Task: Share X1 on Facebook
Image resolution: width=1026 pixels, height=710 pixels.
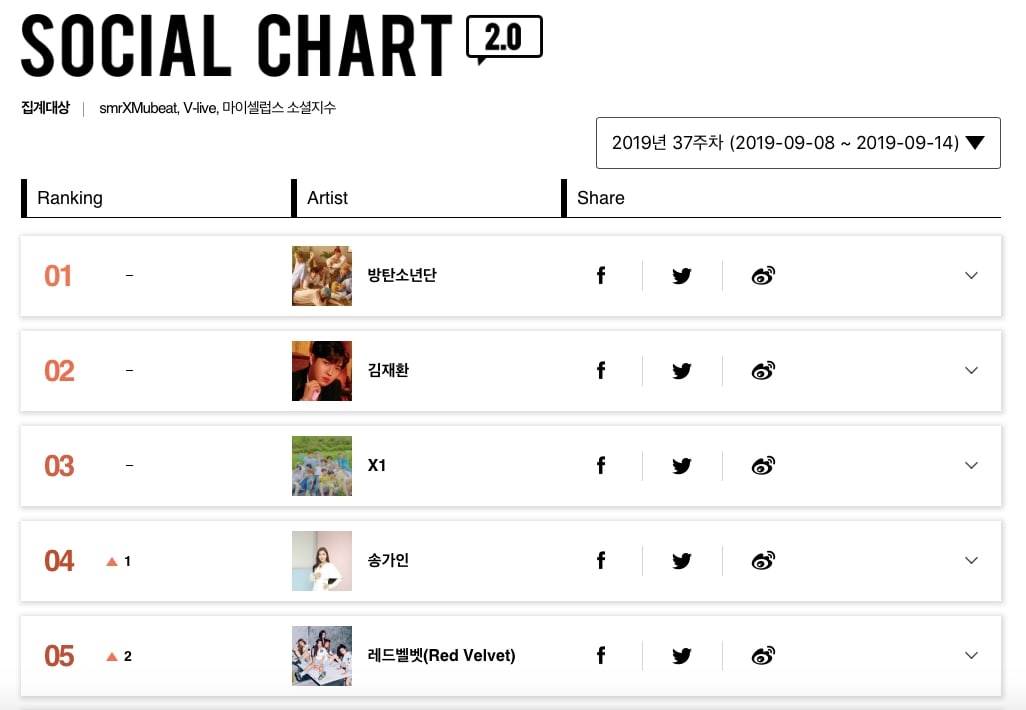Action: coord(601,466)
